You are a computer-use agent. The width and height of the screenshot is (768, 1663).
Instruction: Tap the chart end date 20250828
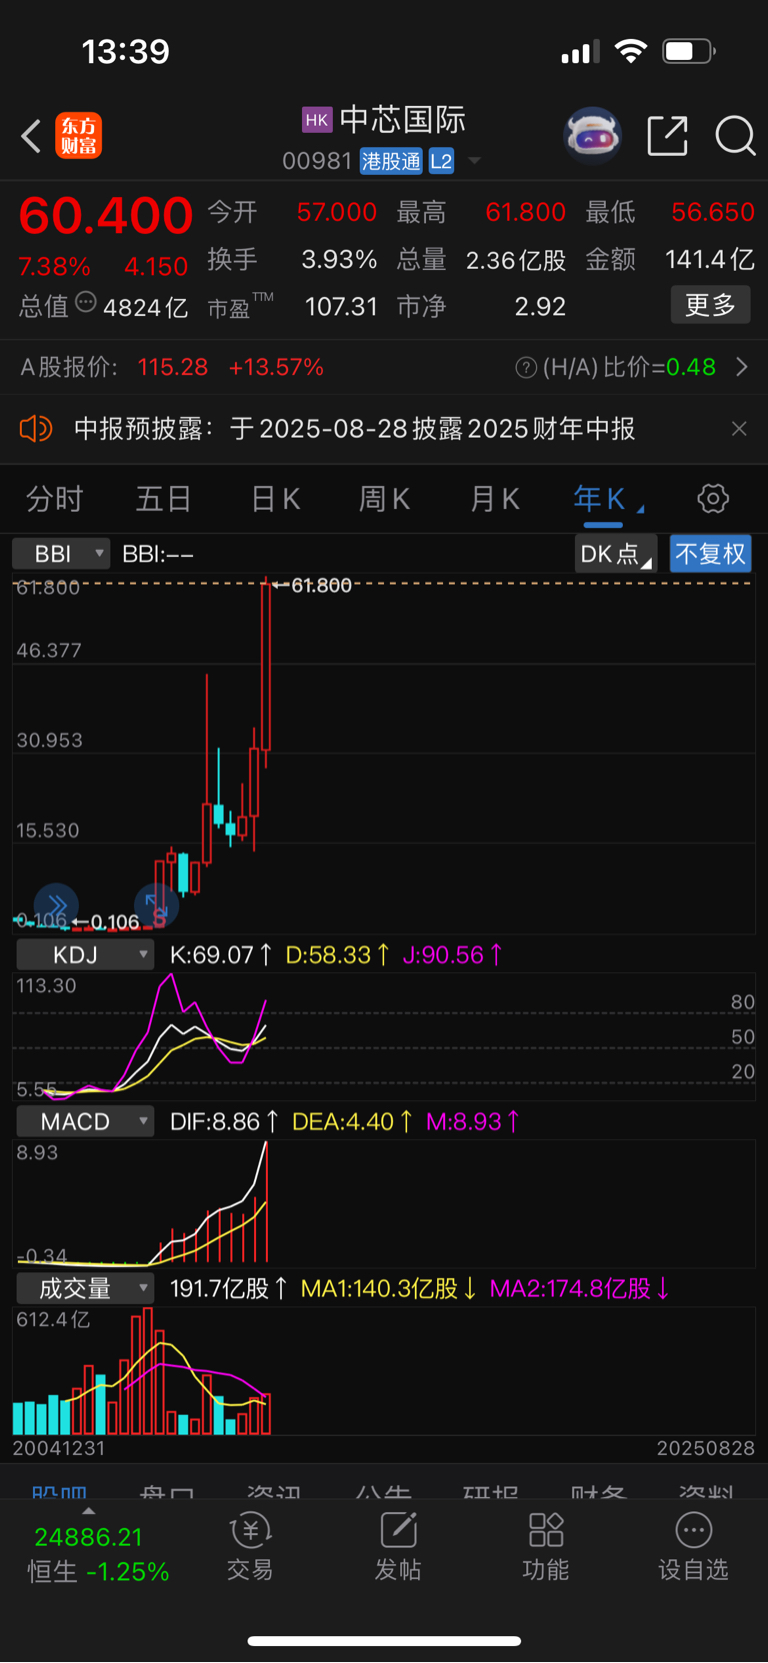point(705,1448)
